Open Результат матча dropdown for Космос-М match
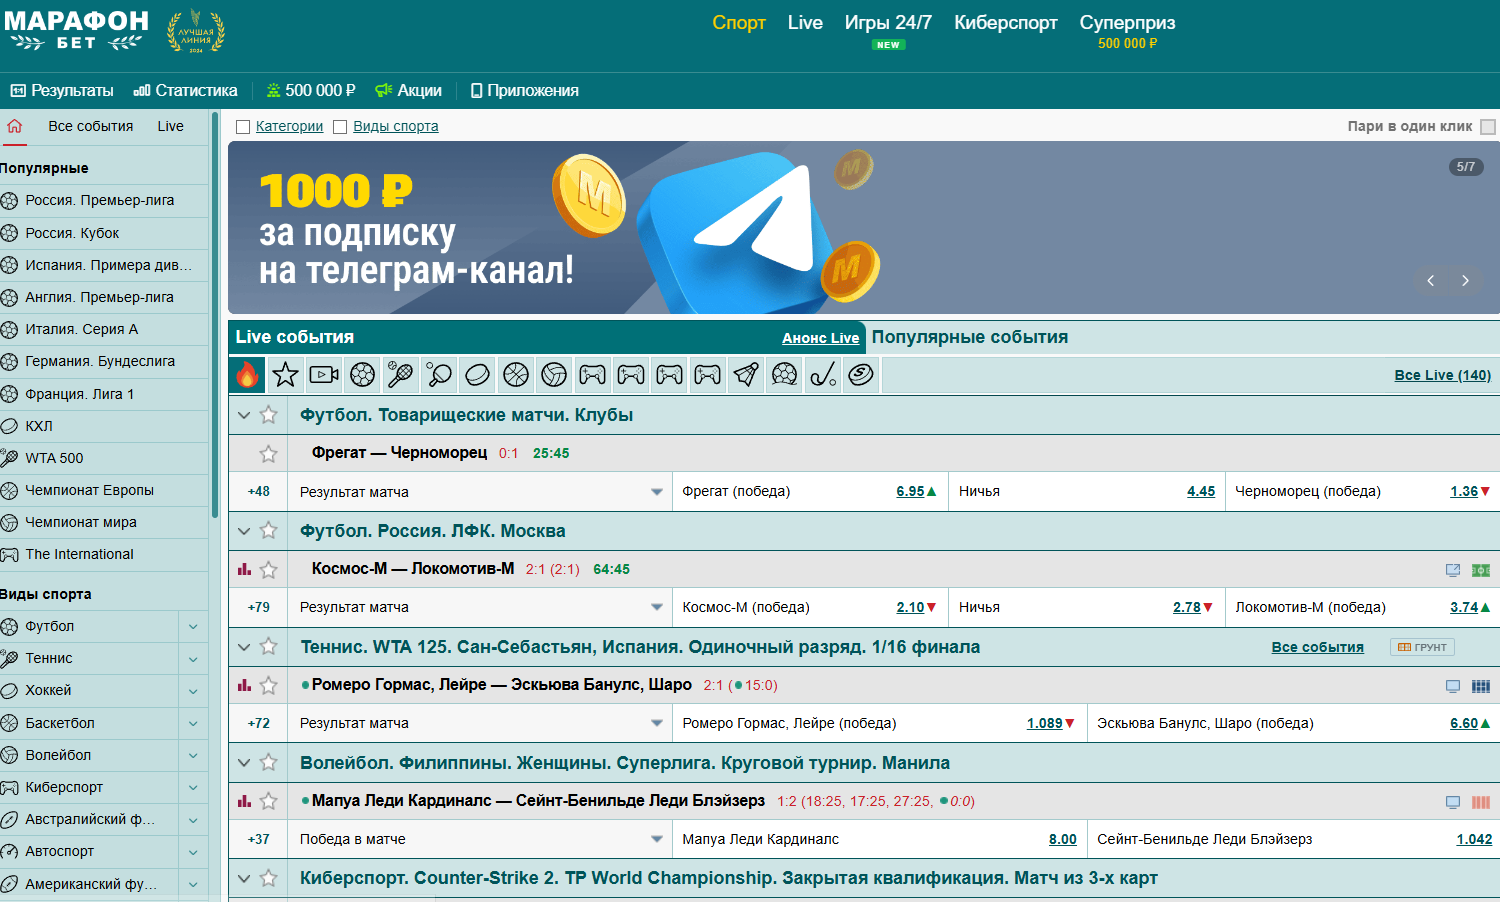The width and height of the screenshot is (1500, 902). click(481, 608)
